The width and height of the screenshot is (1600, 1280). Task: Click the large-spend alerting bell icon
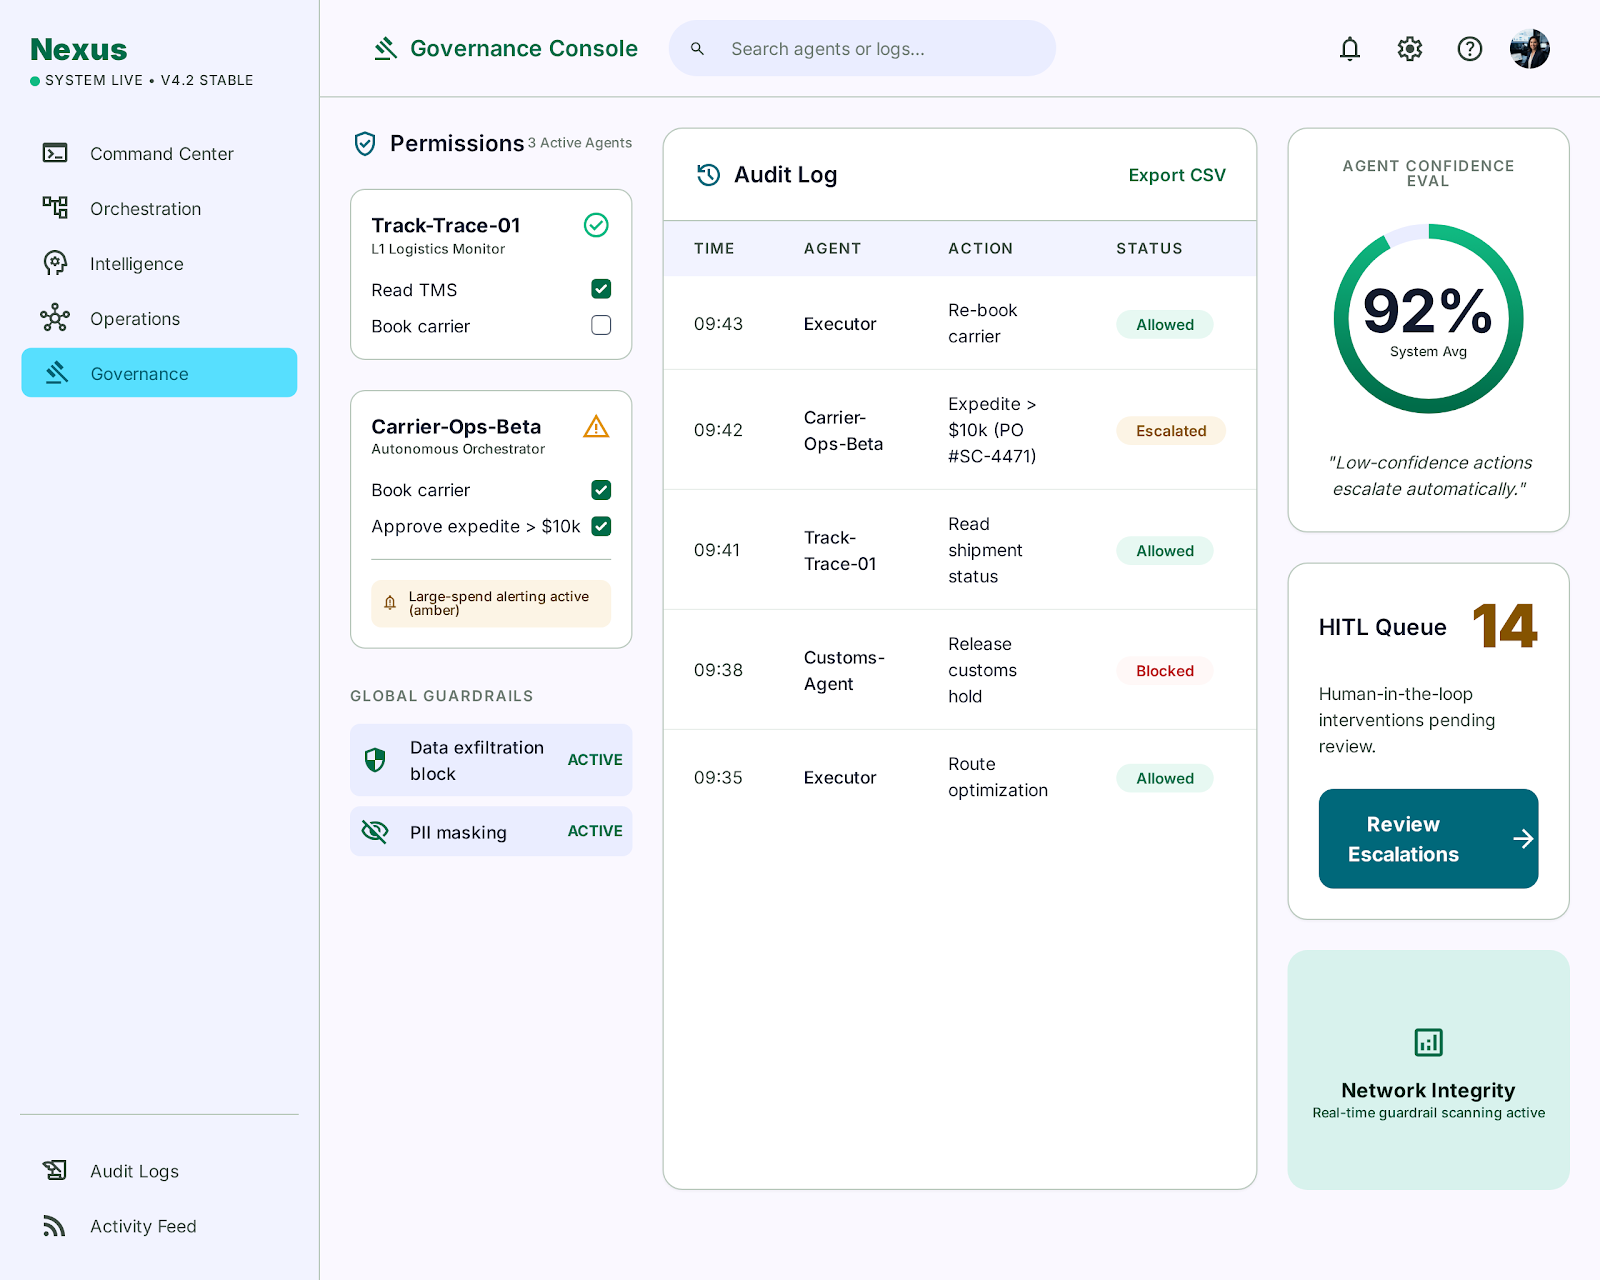point(390,603)
